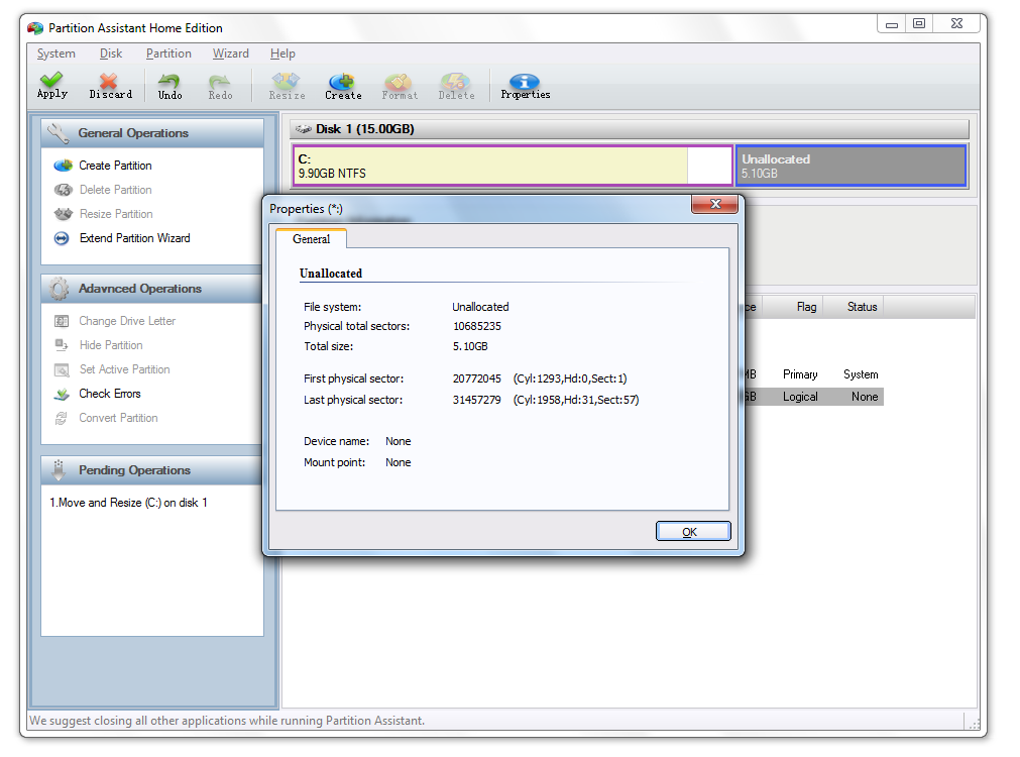
Task: Click the Set Active Partition icon
Action: point(61,369)
